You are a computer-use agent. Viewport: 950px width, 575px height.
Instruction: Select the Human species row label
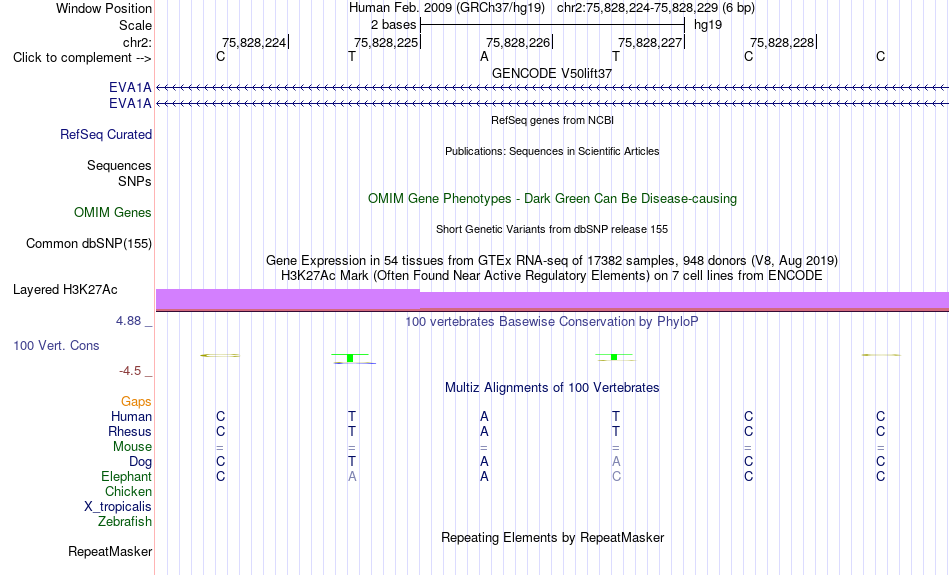[131, 416]
